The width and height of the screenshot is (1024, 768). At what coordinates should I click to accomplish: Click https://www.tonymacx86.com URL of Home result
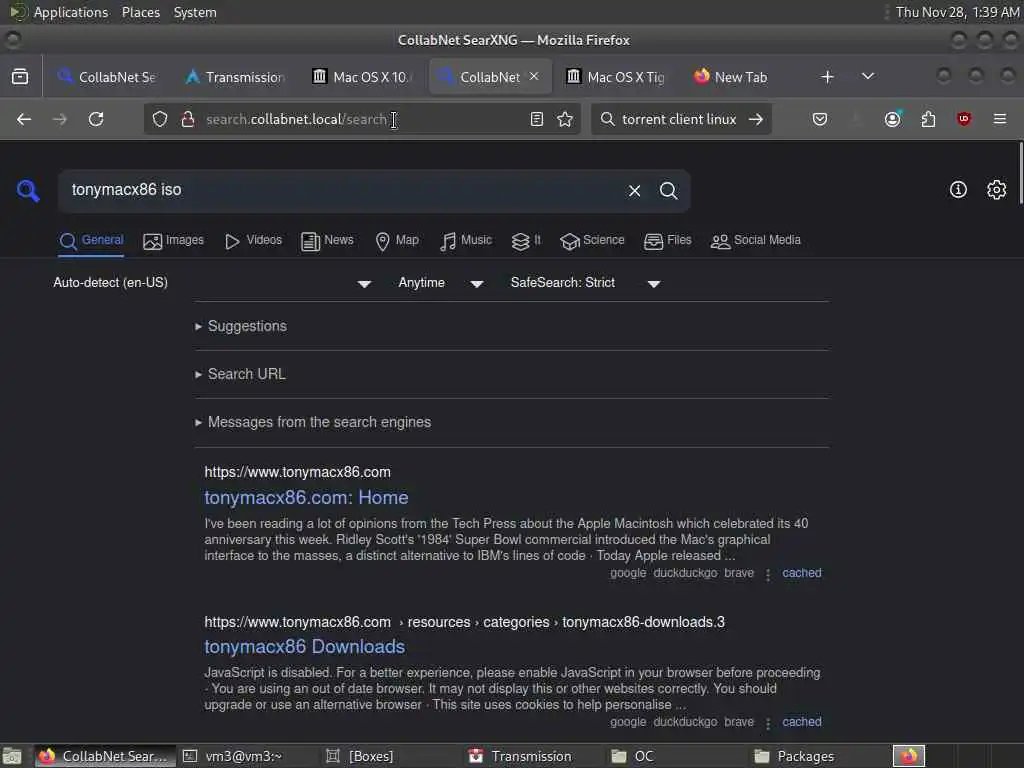coord(297,472)
